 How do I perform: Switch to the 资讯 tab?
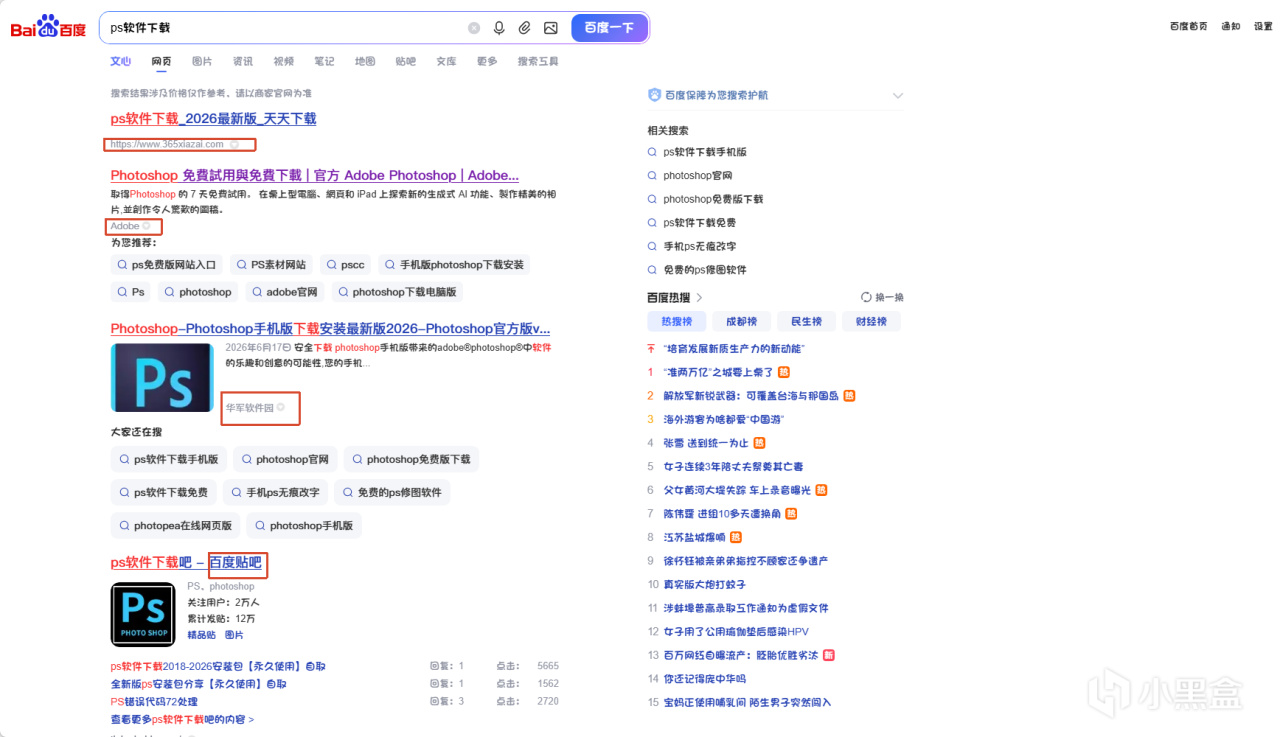pos(243,61)
